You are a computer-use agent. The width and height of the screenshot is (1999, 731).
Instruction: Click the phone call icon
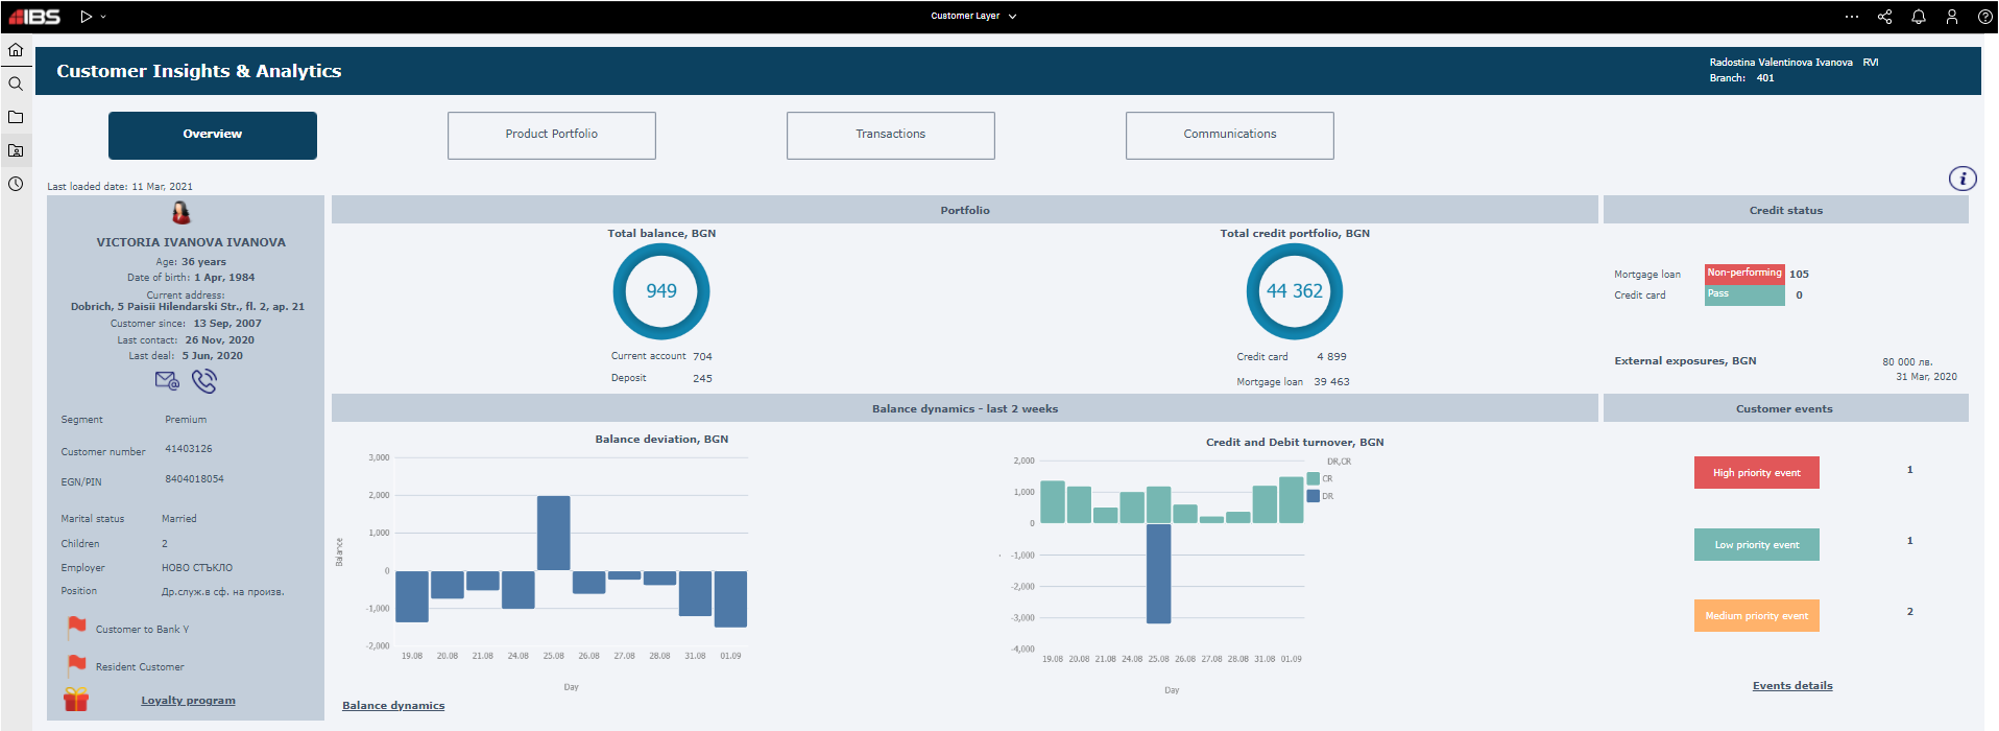[204, 381]
